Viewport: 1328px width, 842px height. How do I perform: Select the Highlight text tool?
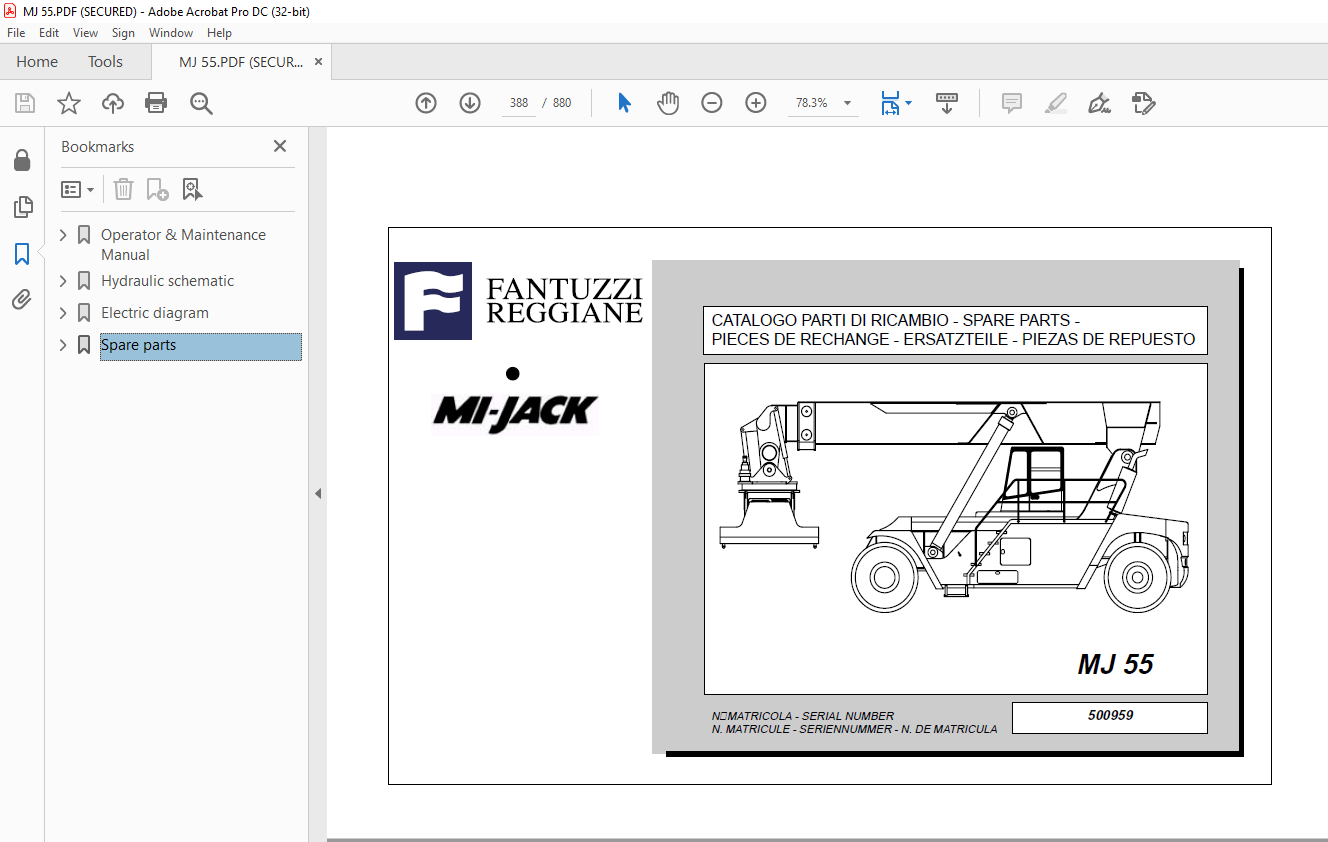1056,103
